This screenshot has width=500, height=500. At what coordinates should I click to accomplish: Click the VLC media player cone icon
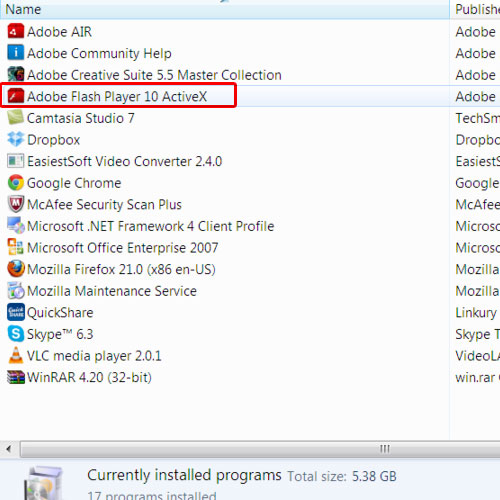pos(16,355)
